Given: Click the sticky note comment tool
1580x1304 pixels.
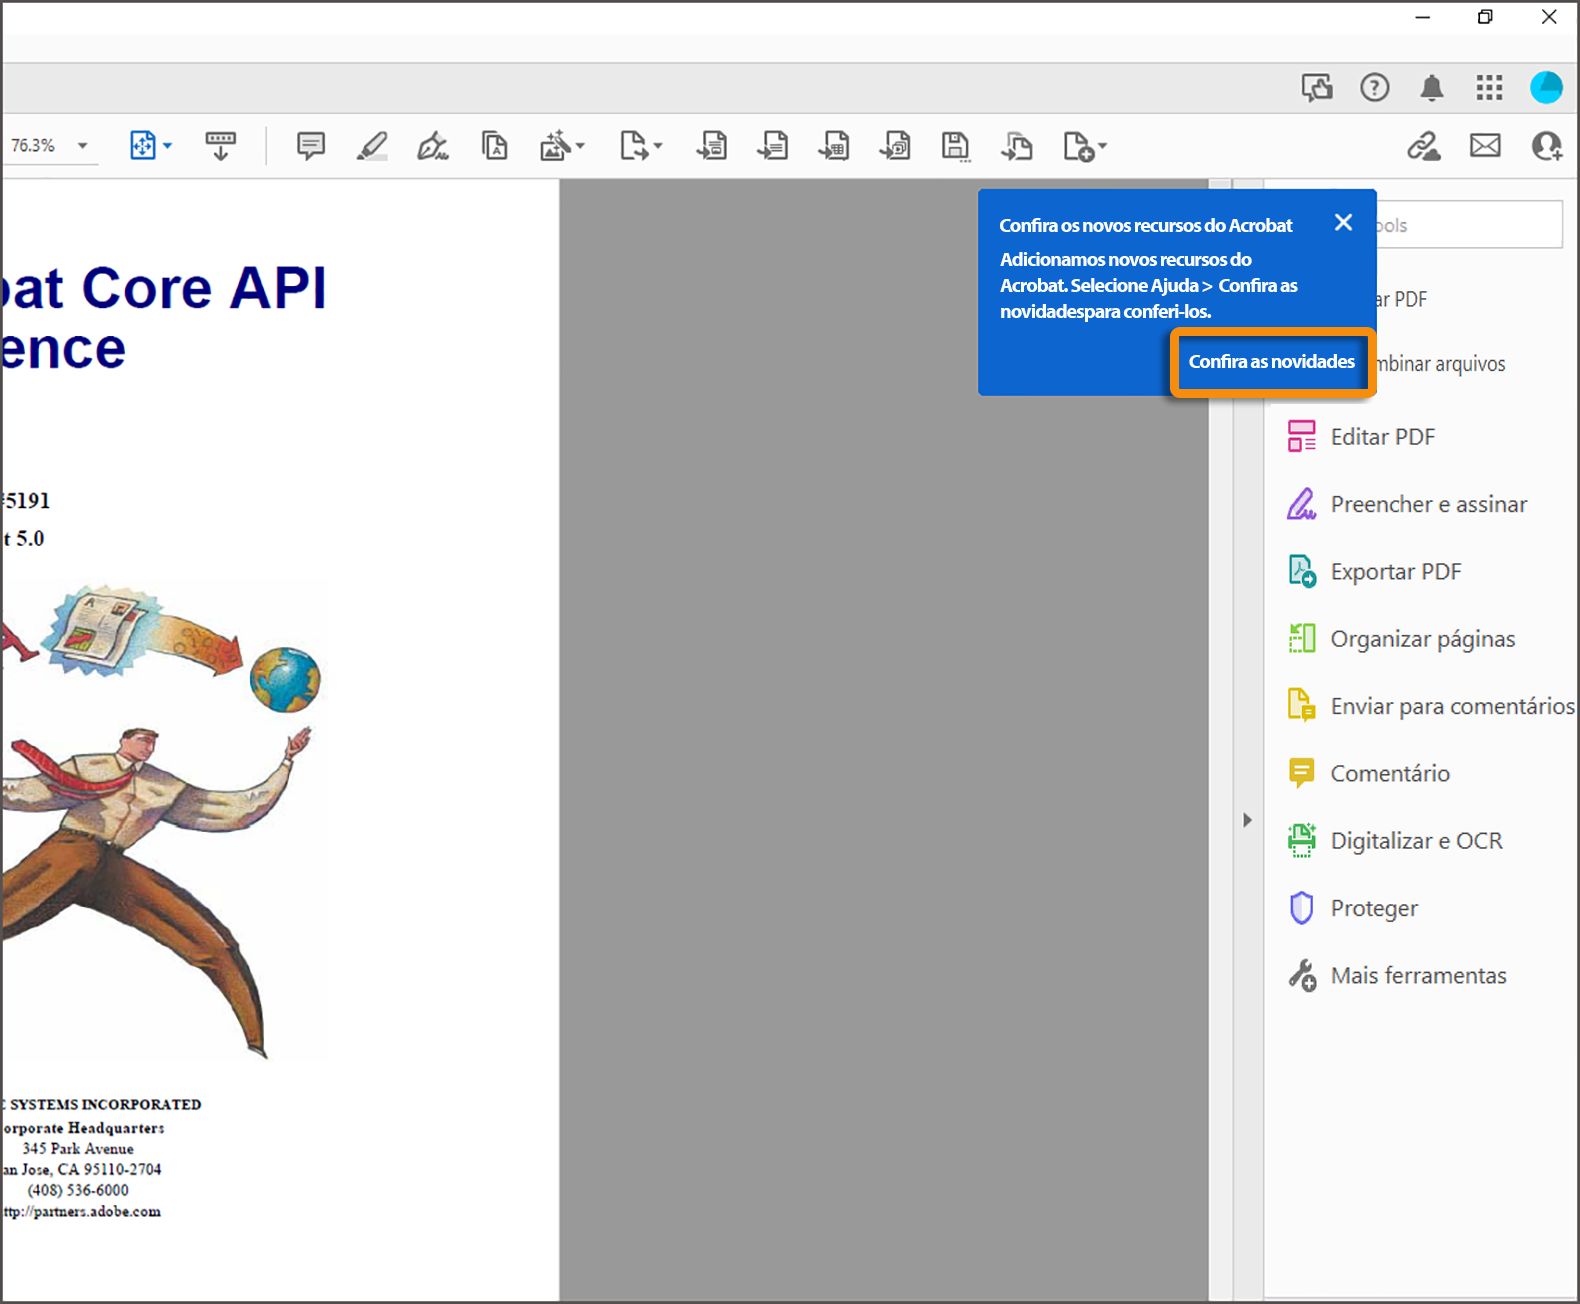Looking at the screenshot, I should (310, 146).
